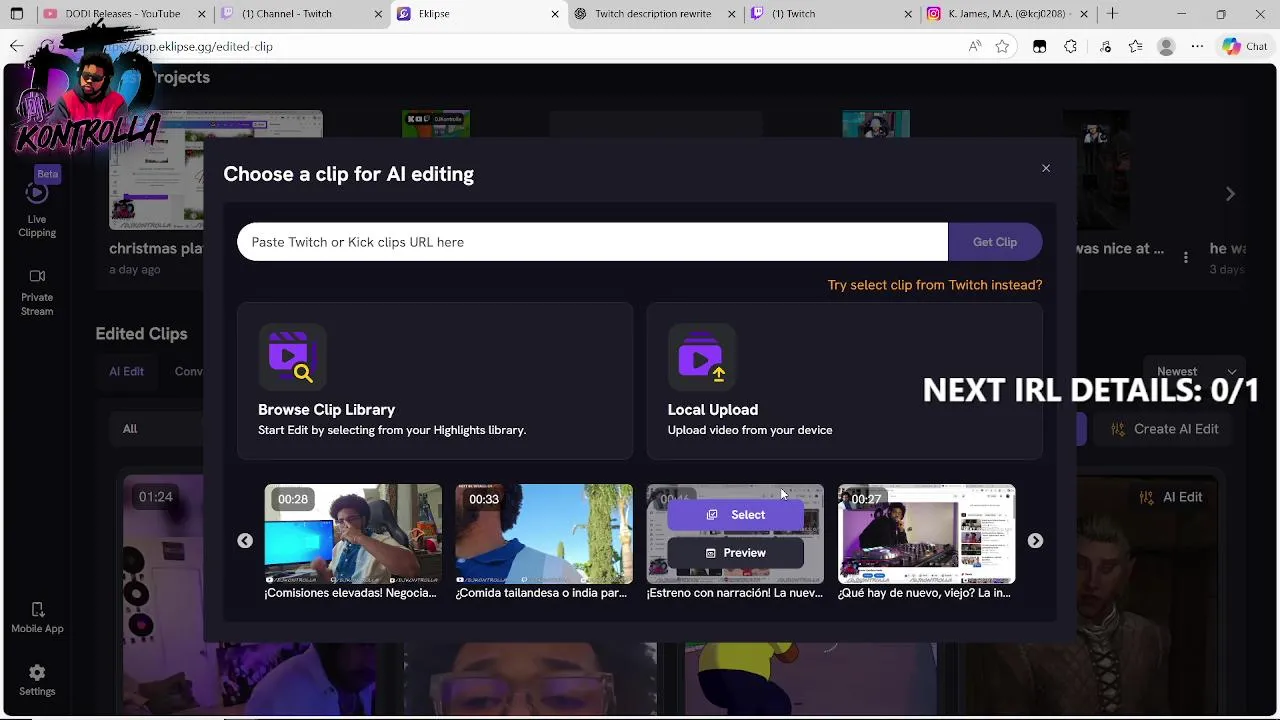Image resolution: width=1280 pixels, height=720 pixels.
Task: Click the Get Clip button
Action: 995,242
